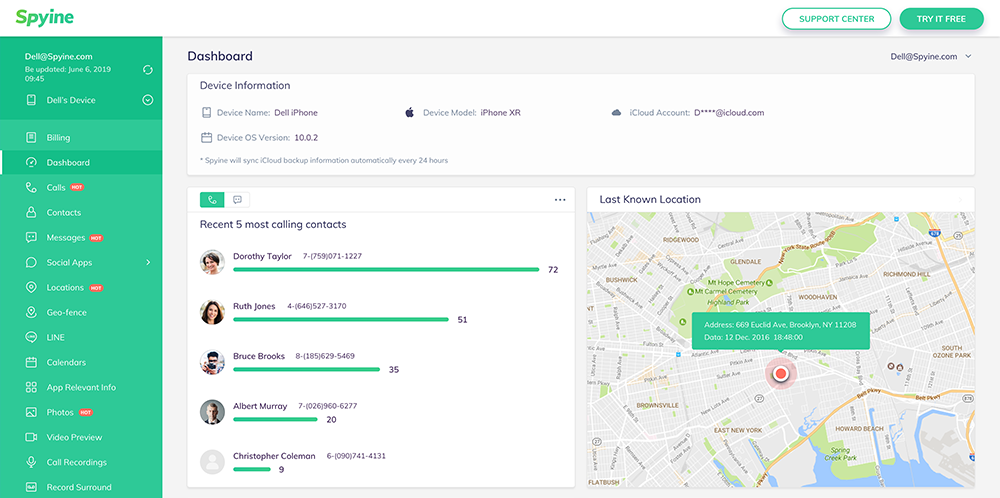1000x498 pixels.
Task: Open the Billing menu item
Action: tap(81, 138)
